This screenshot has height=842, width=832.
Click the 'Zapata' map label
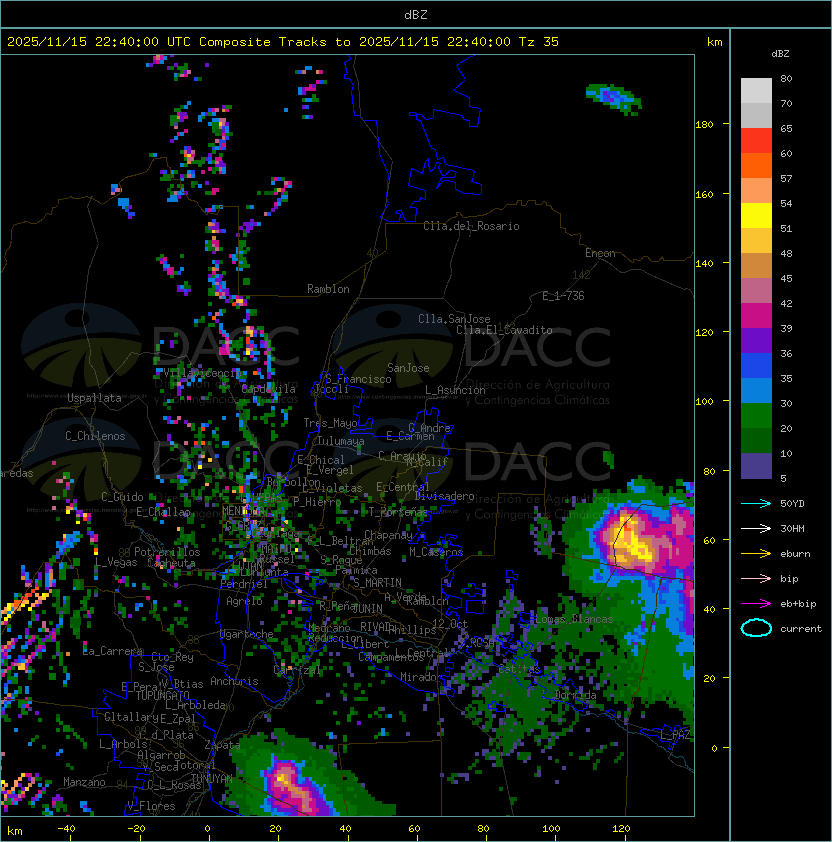[222, 745]
